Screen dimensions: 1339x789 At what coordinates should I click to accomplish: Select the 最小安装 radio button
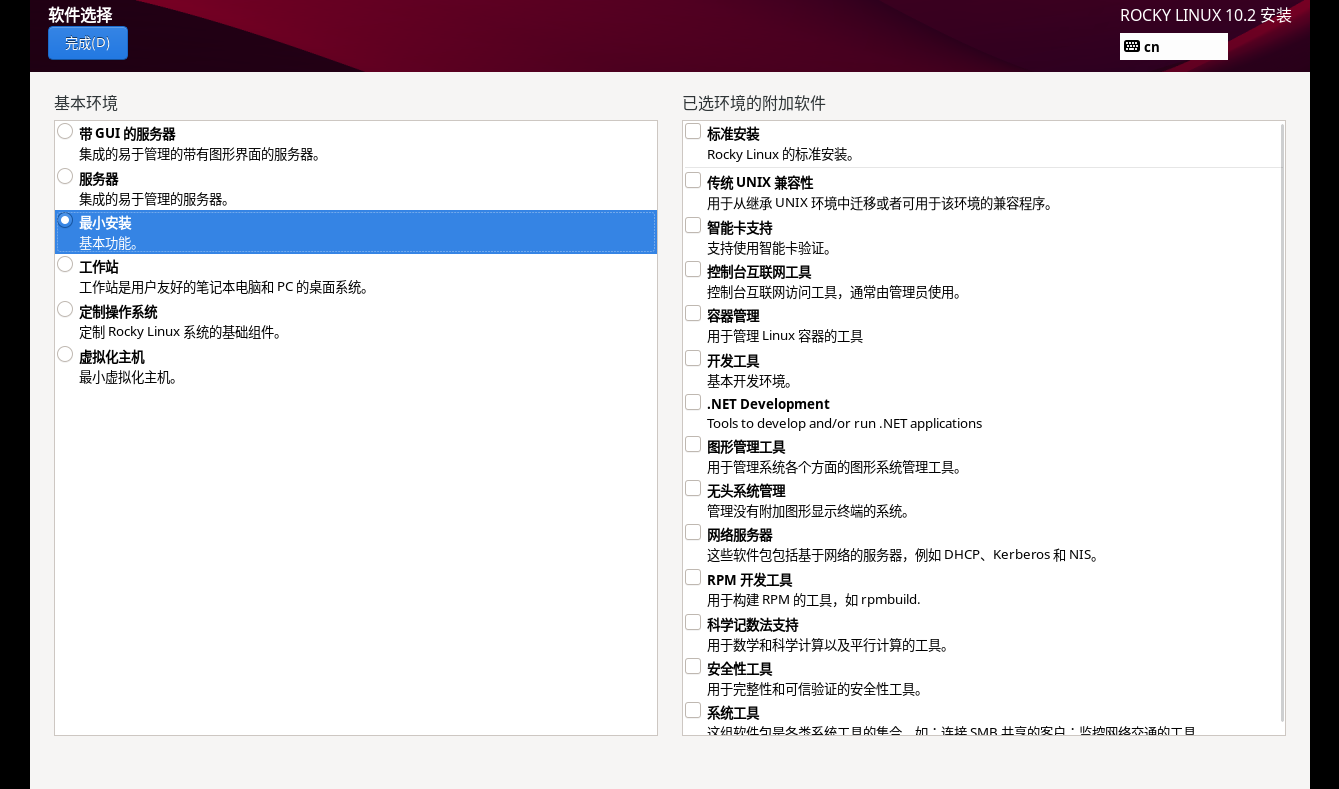65,220
